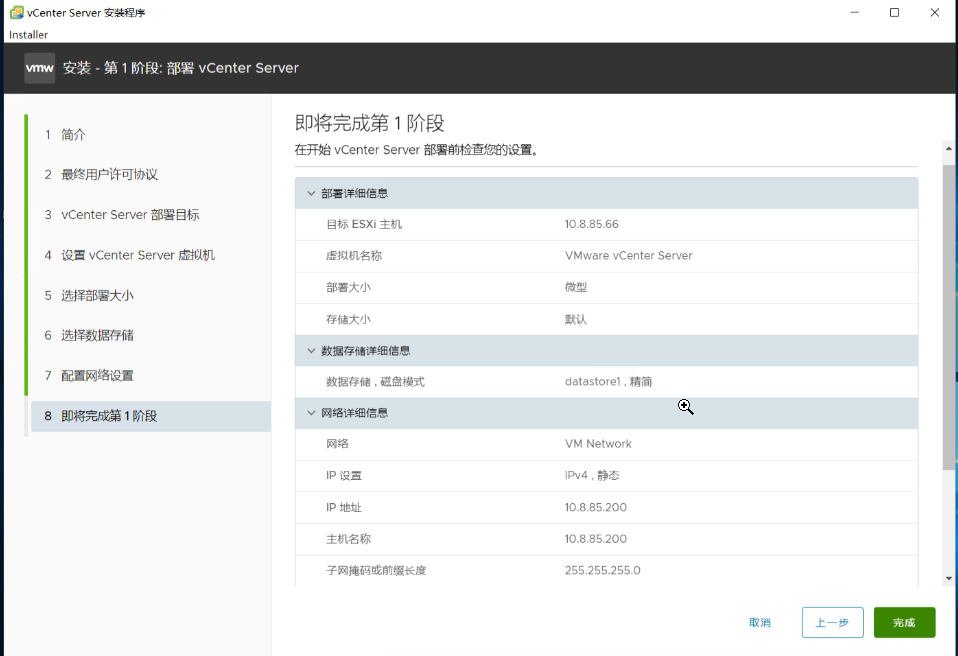Click the subnet mask 255.255.255.0
Screen dimensions: 958x656
point(602,570)
